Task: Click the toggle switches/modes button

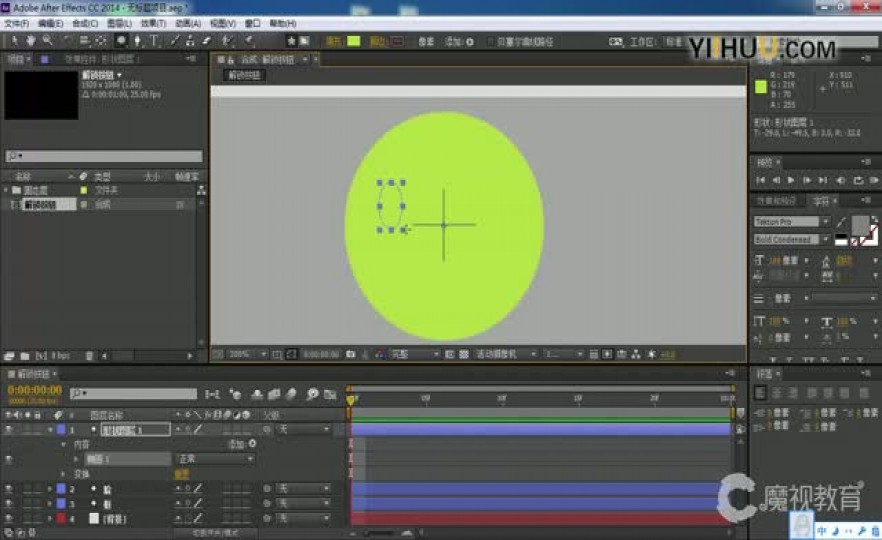Action: 215,532
